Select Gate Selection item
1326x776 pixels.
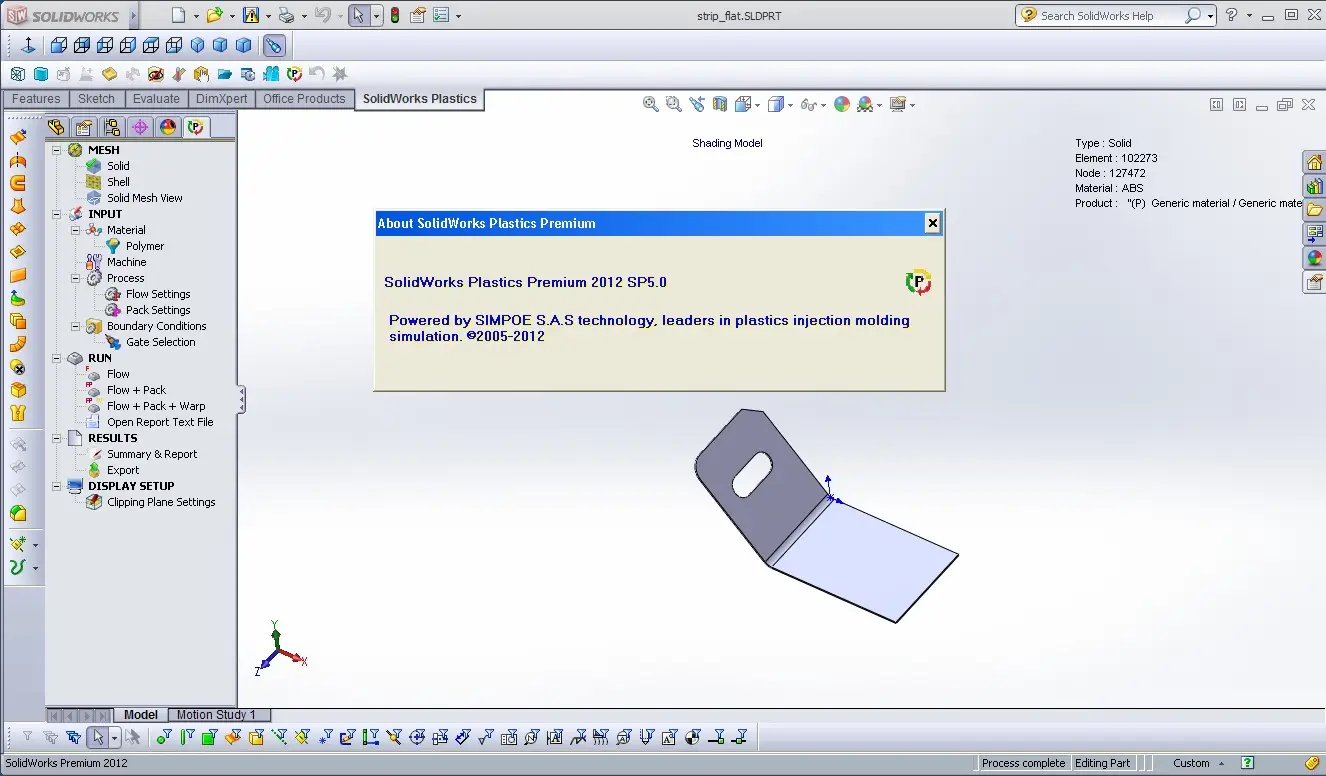(x=161, y=342)
